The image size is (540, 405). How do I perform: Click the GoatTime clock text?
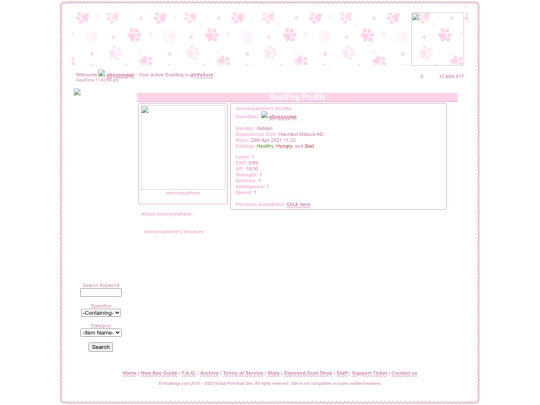coord(97,80)
